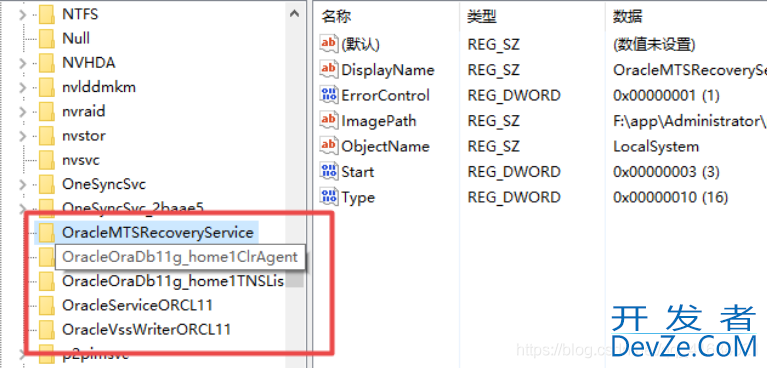This screenshot has height=368, width=767.
Task: Sort by the 类型 column header
Action: pos(482,17)
